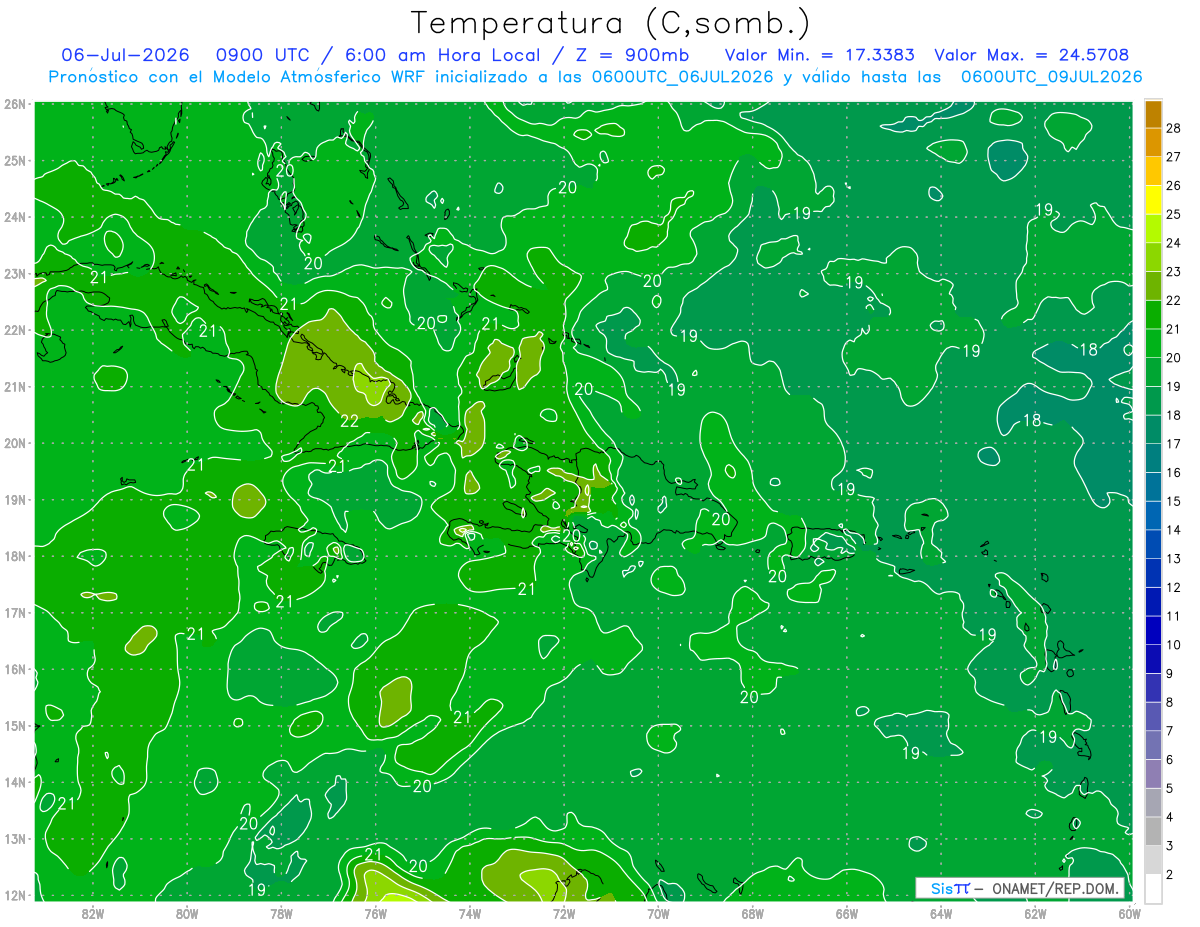
Task: Click the '60W' longitude axis label
Action: tap(1129, 913)
